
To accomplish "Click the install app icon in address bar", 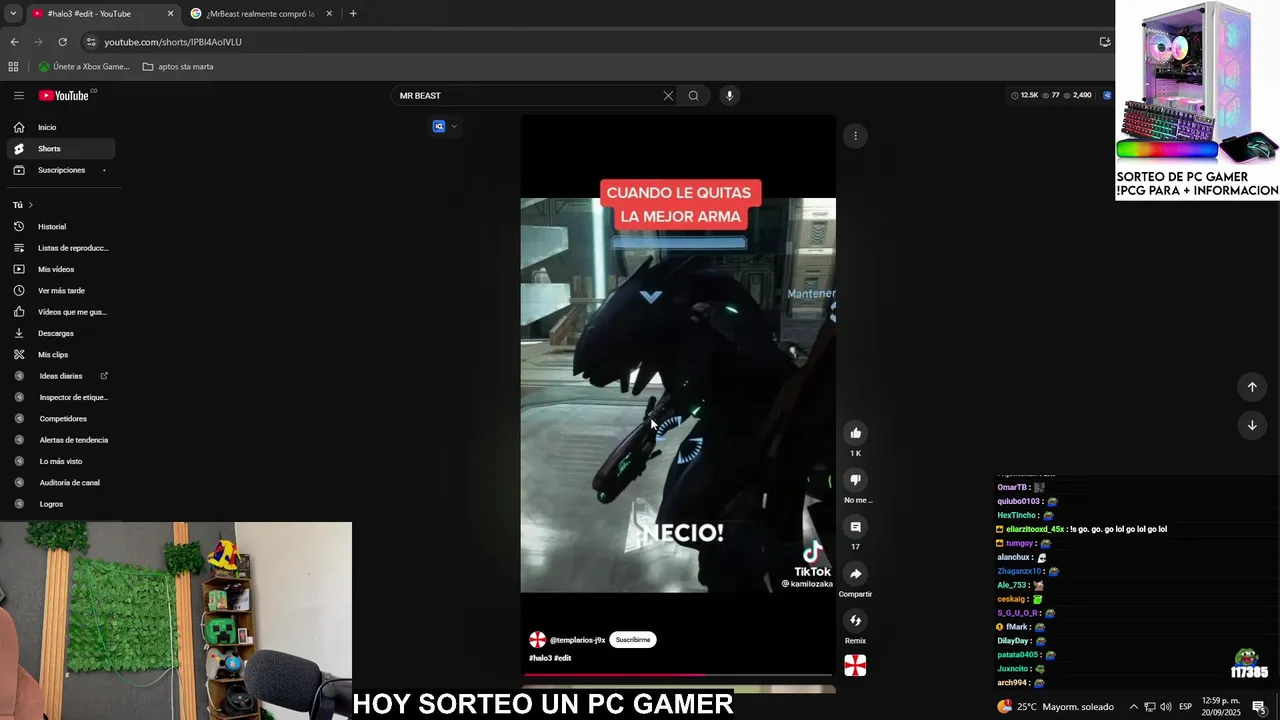I will (1105, 42).
